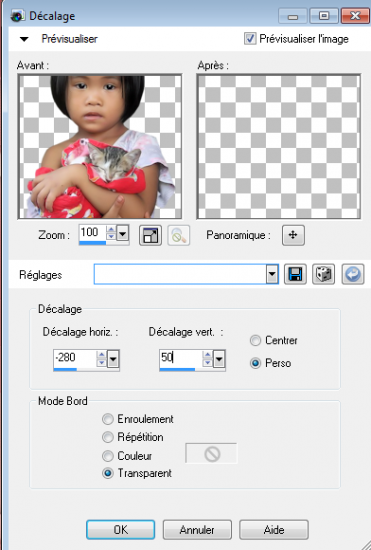Confirm with the OK button
This screenshot has height=550, width=371.
pos(120,530)
